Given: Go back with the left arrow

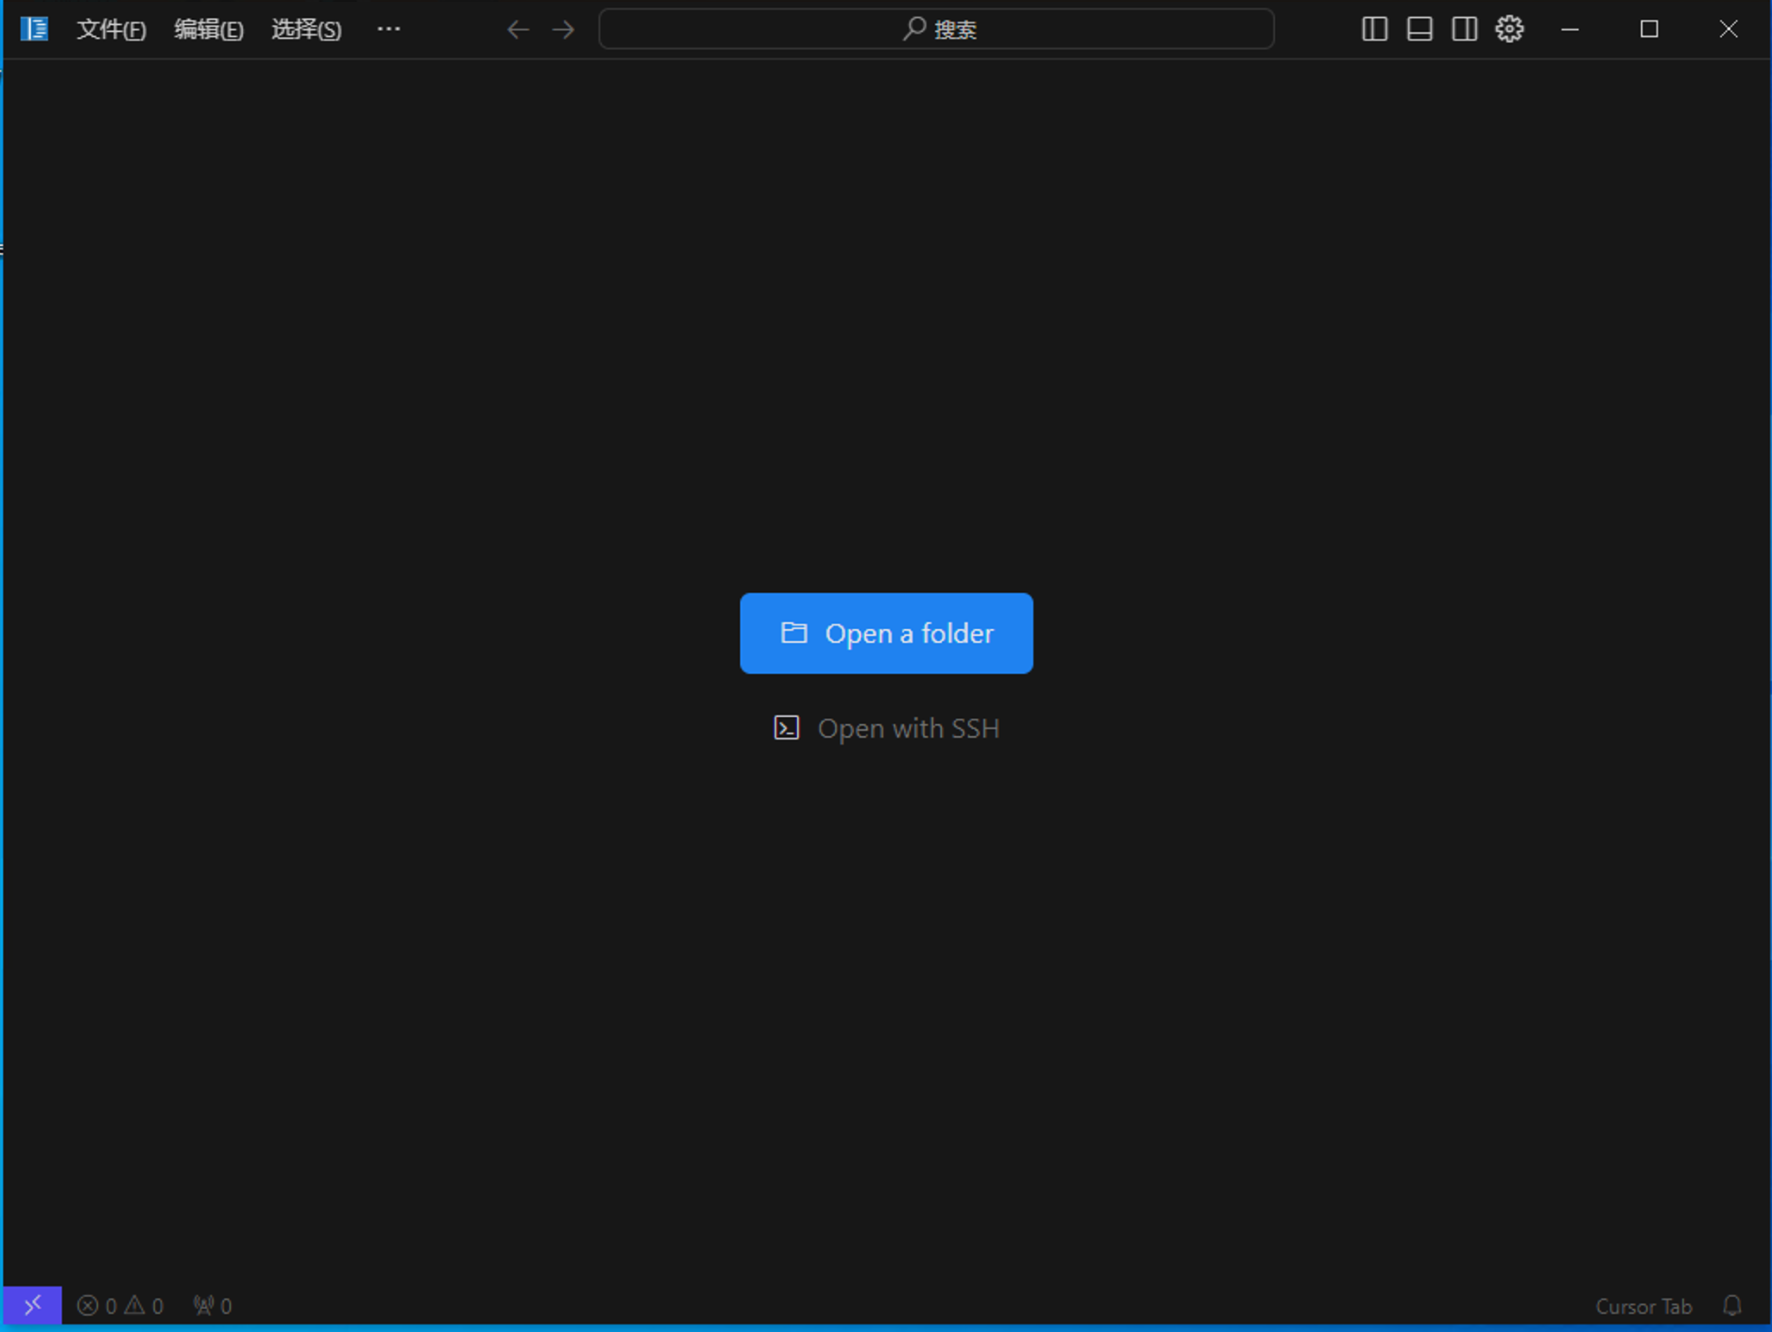Looking at the screenshot, I should click(x=517, y=29).
